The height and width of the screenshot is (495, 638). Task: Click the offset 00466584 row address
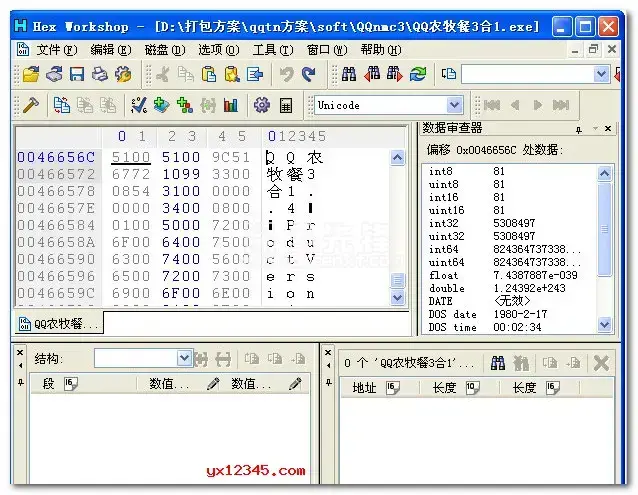[x=56, y=225]
